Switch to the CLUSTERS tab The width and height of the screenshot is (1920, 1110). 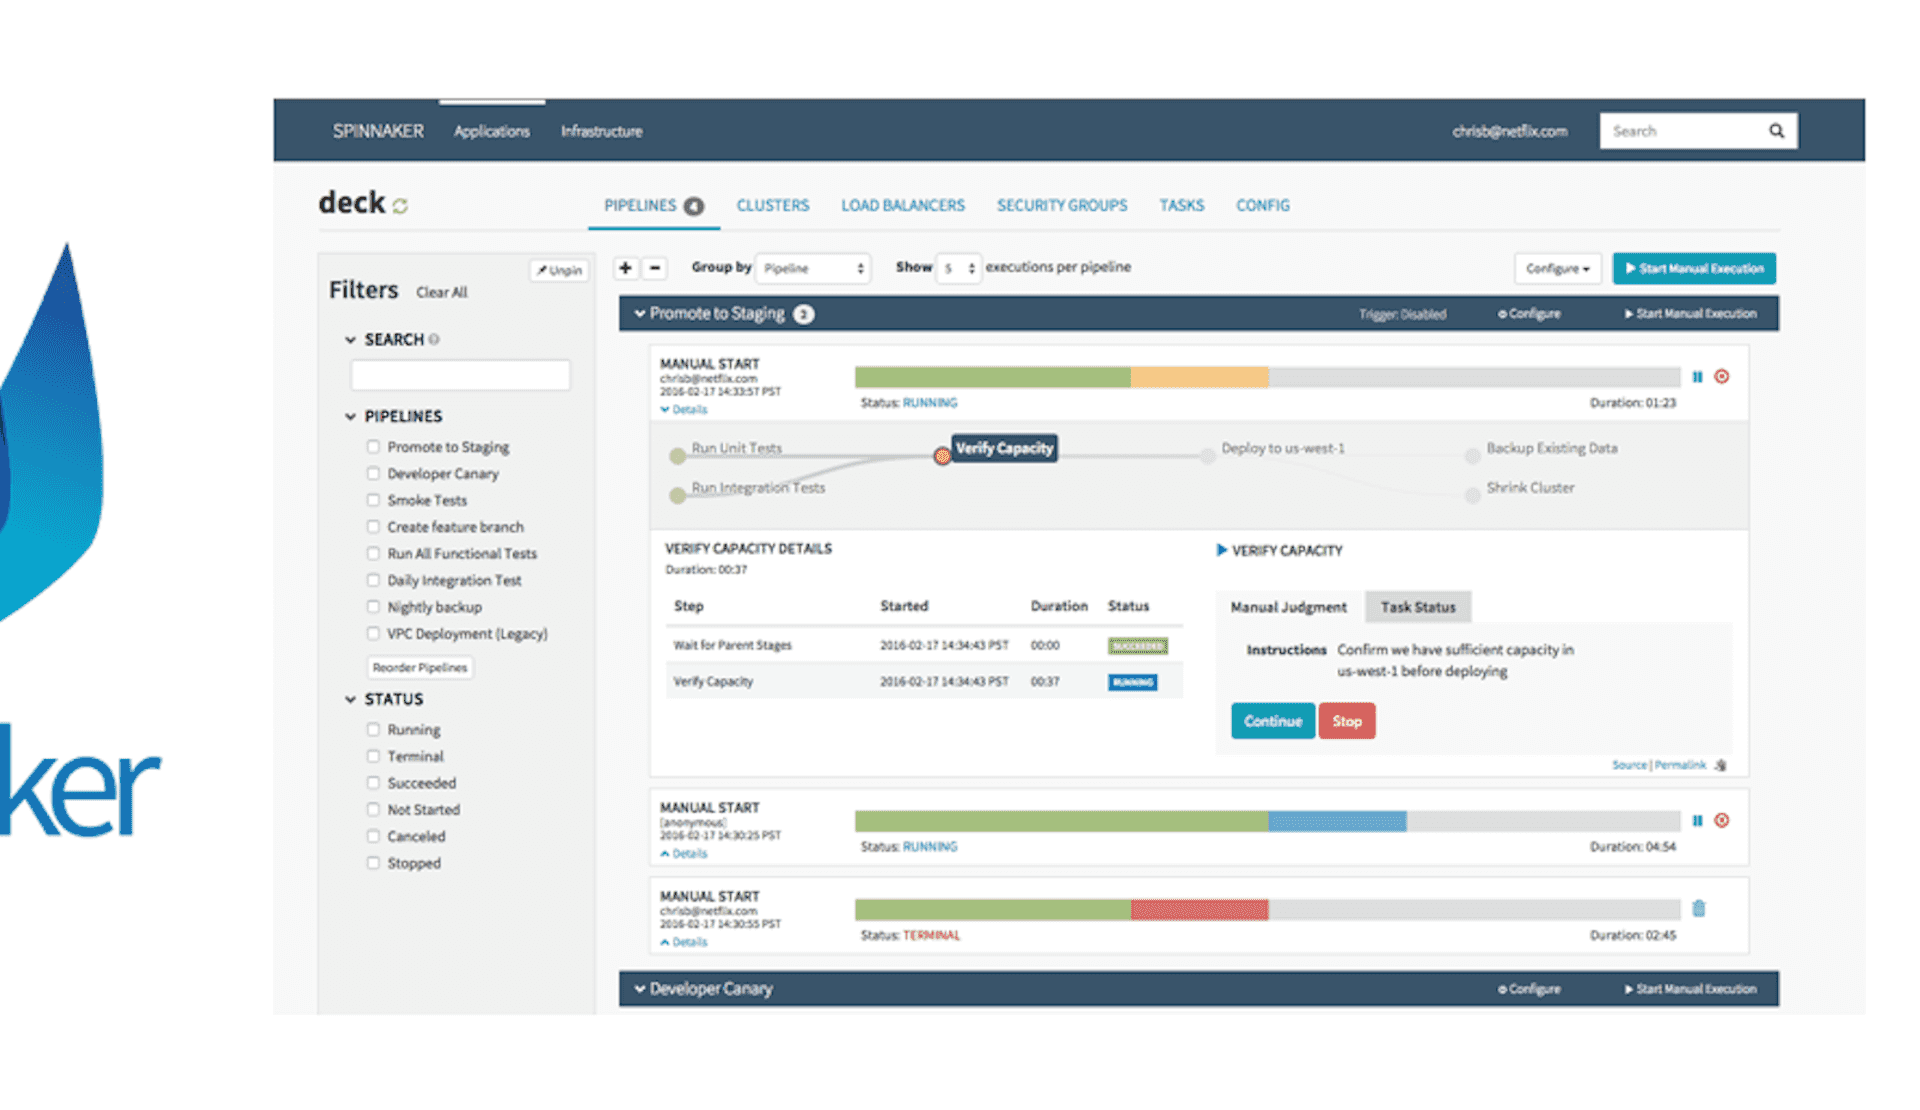pyautogui.click(x=772, y=205)
